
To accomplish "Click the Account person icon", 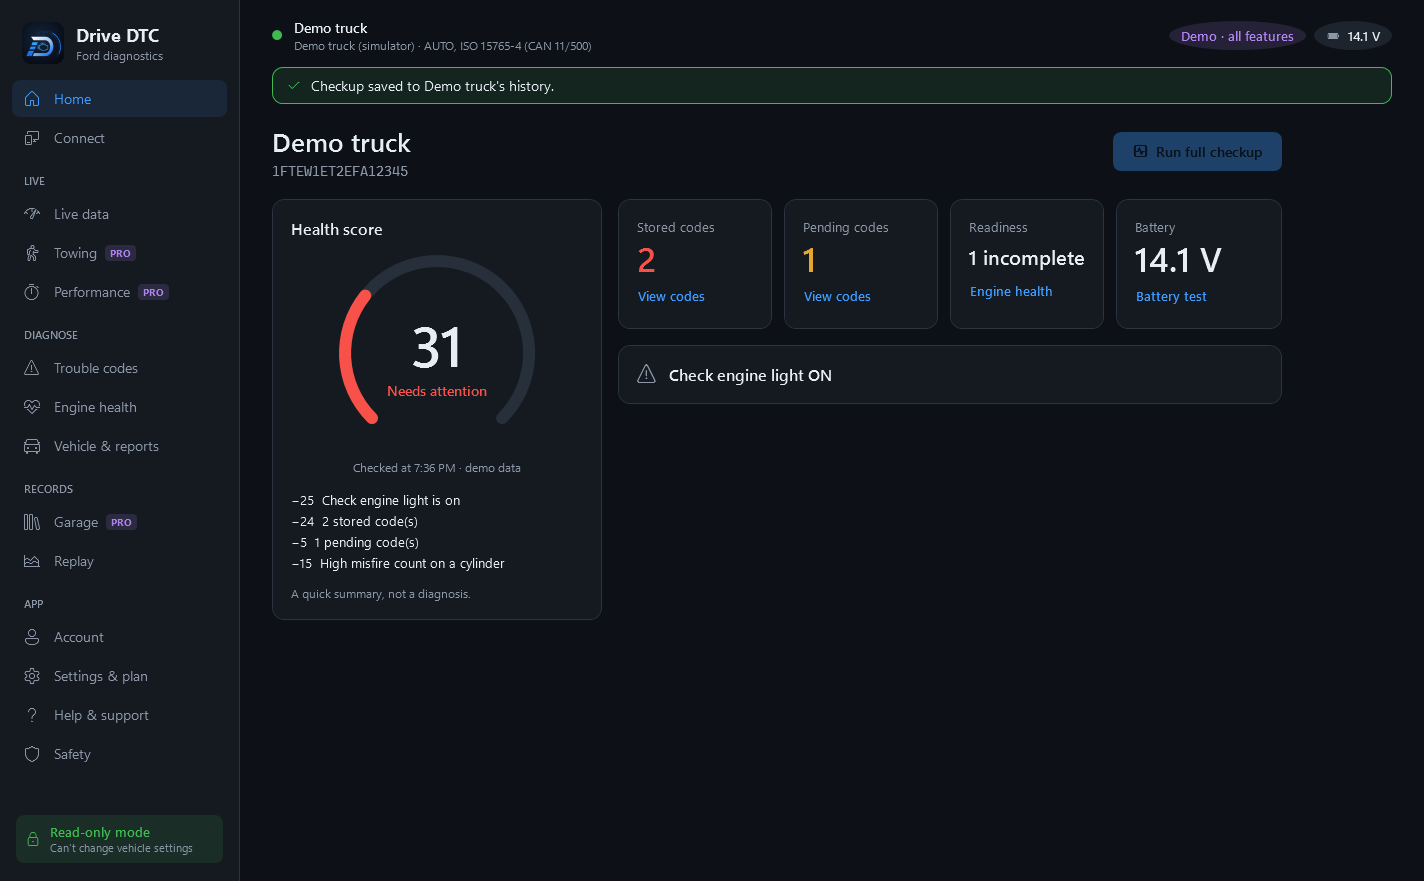I will [x=32, y=637].
